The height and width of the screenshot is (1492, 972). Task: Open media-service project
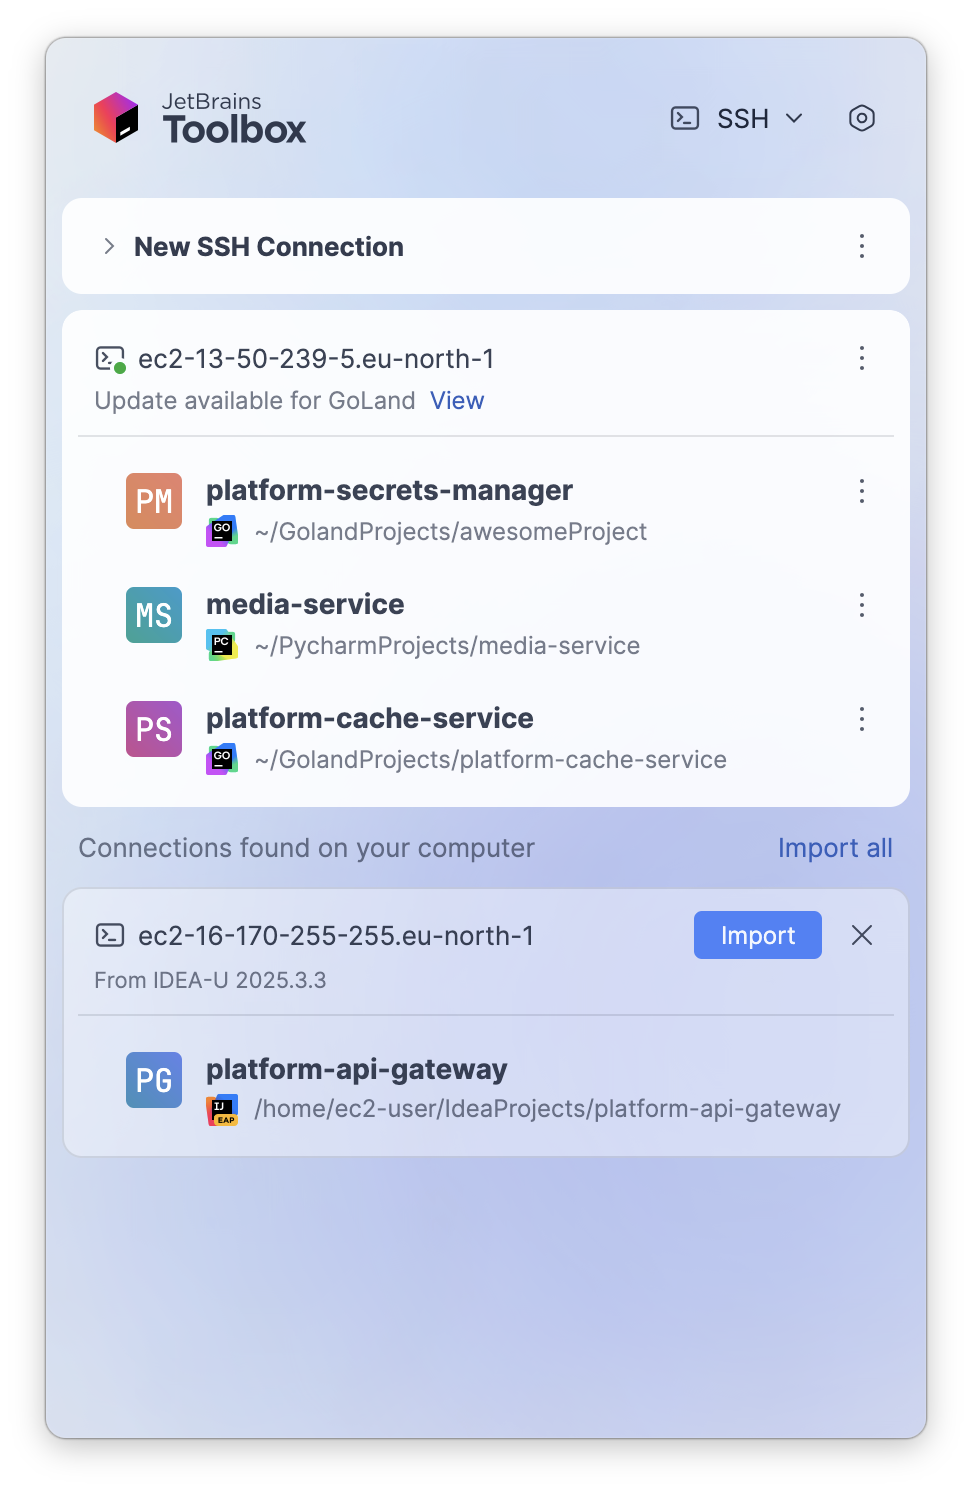[x=305, y=604]
